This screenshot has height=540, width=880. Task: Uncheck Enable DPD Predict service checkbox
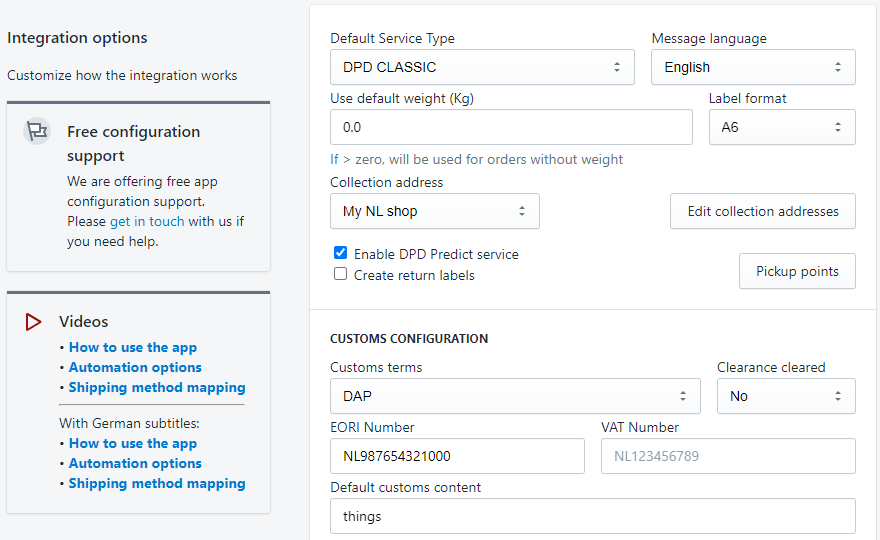340,253
